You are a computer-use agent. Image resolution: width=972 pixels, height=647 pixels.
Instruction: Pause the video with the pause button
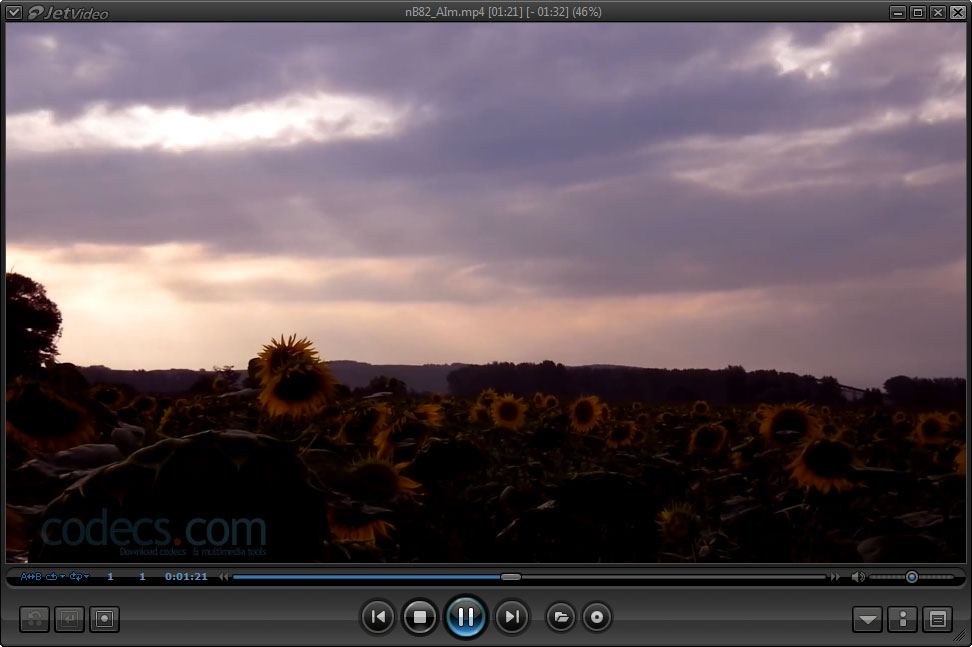click(x=466, y=617)
